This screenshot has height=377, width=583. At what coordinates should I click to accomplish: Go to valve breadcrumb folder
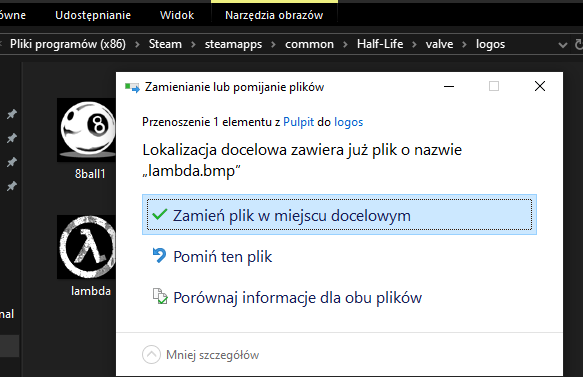(439, 44)
